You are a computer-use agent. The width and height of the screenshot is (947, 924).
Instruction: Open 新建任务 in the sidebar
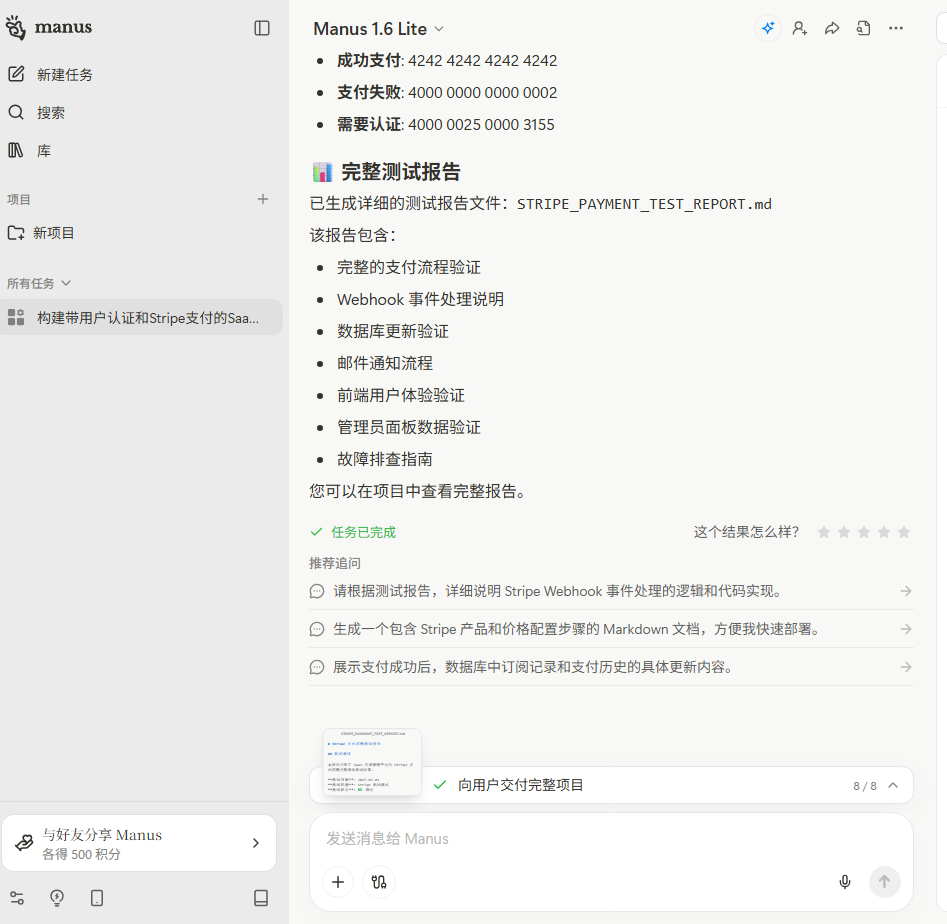[x=64, y=75]
